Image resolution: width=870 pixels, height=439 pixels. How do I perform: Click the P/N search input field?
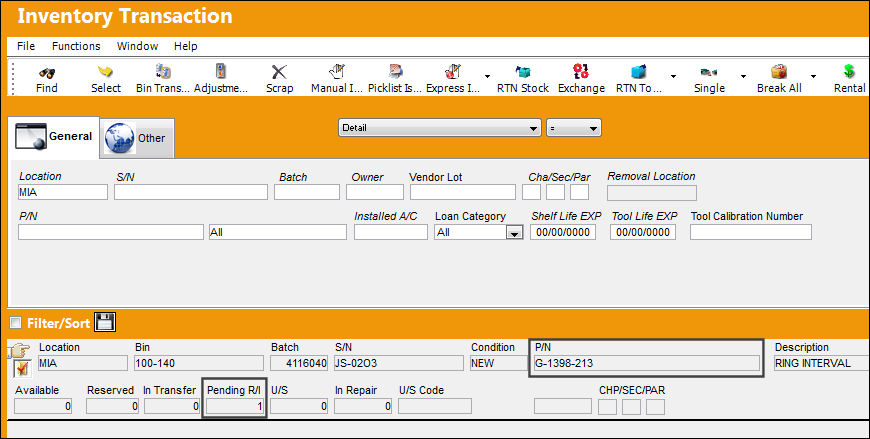(110, 232)
